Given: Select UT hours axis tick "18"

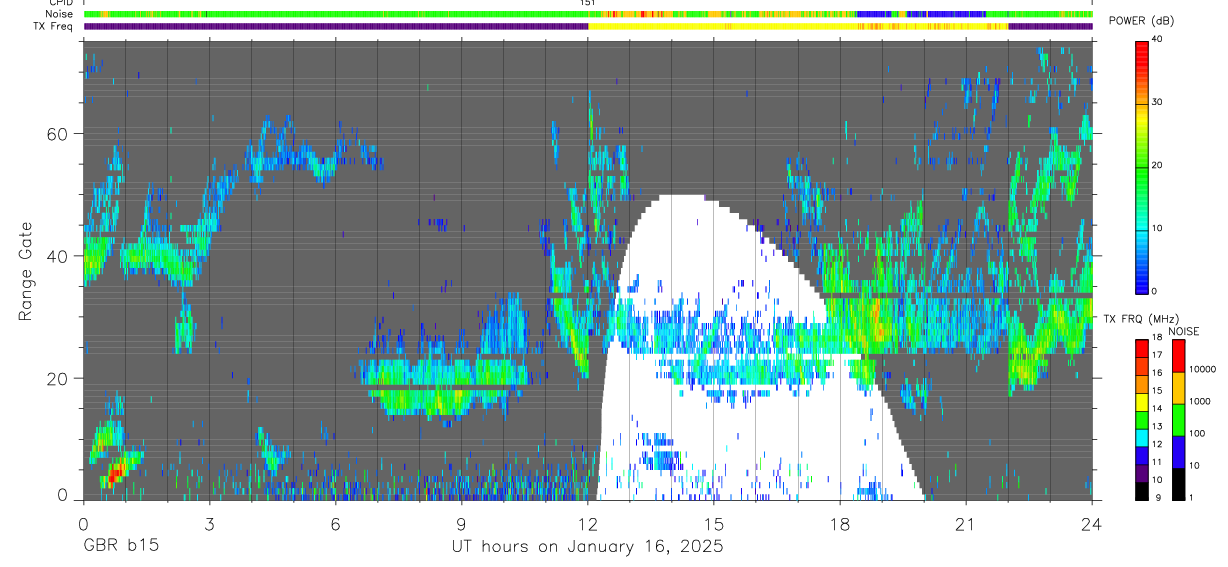Looking at the screenshot, I should coord(840,524).
